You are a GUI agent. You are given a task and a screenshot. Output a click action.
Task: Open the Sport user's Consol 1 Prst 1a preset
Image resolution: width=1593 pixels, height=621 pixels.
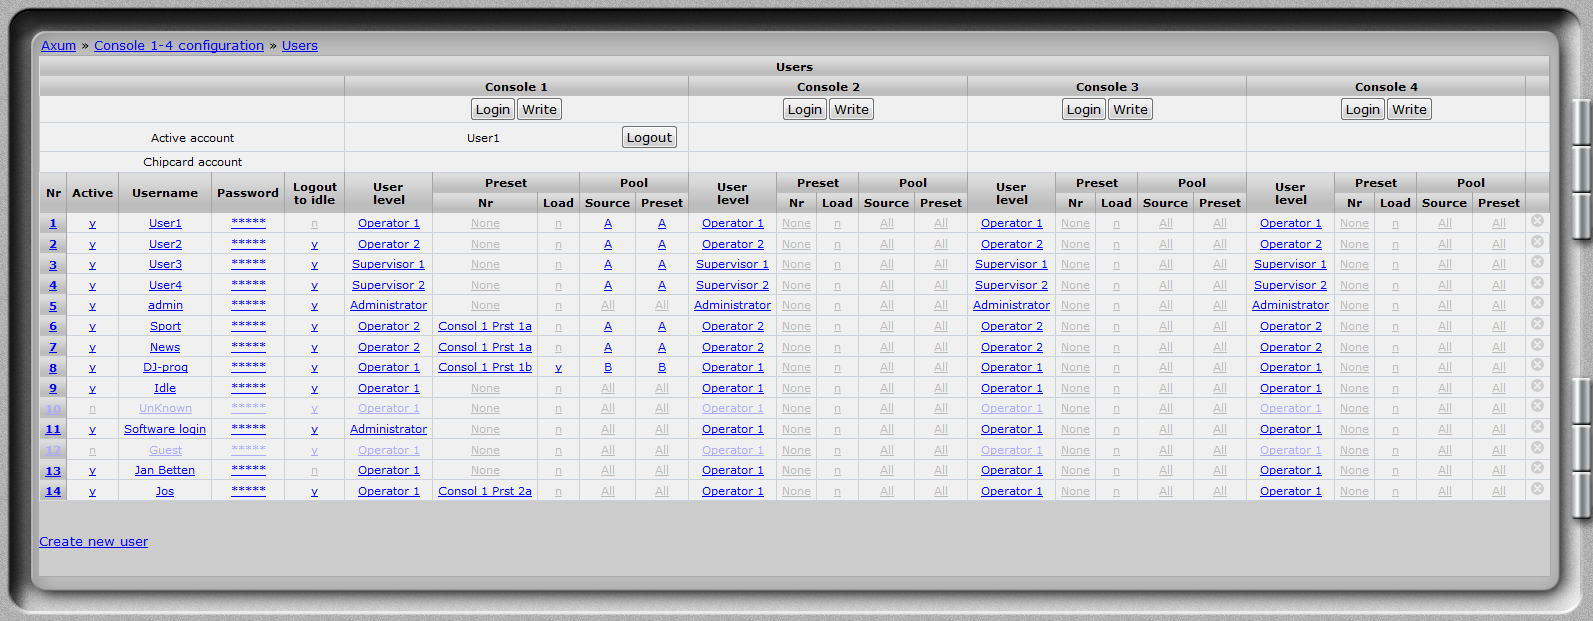pos(485,327)
